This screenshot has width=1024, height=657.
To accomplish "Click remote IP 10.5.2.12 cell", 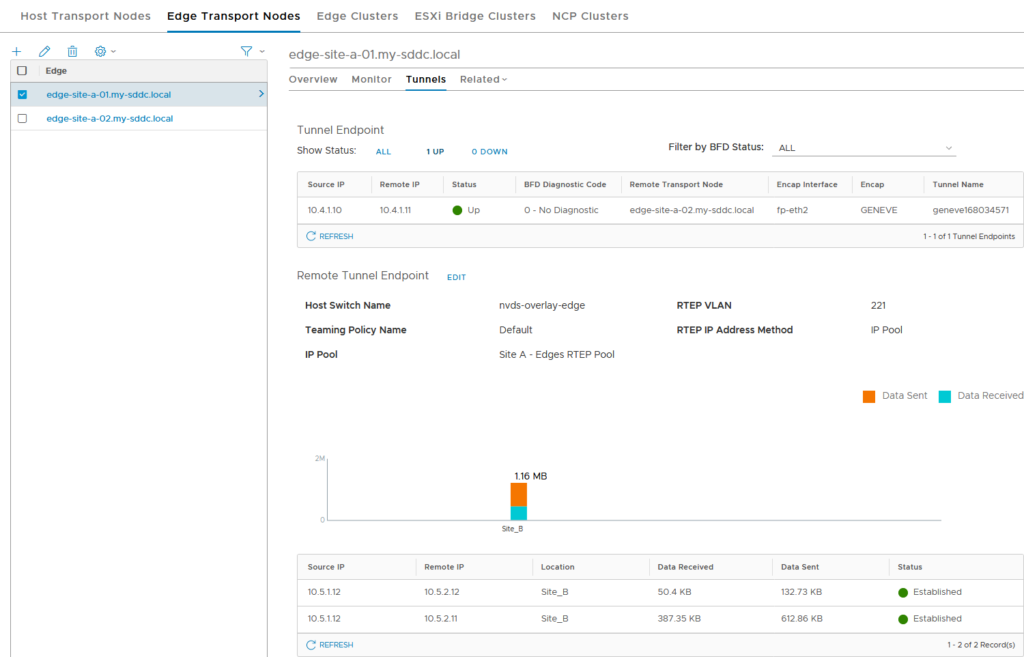I will [x=441, y=592].
